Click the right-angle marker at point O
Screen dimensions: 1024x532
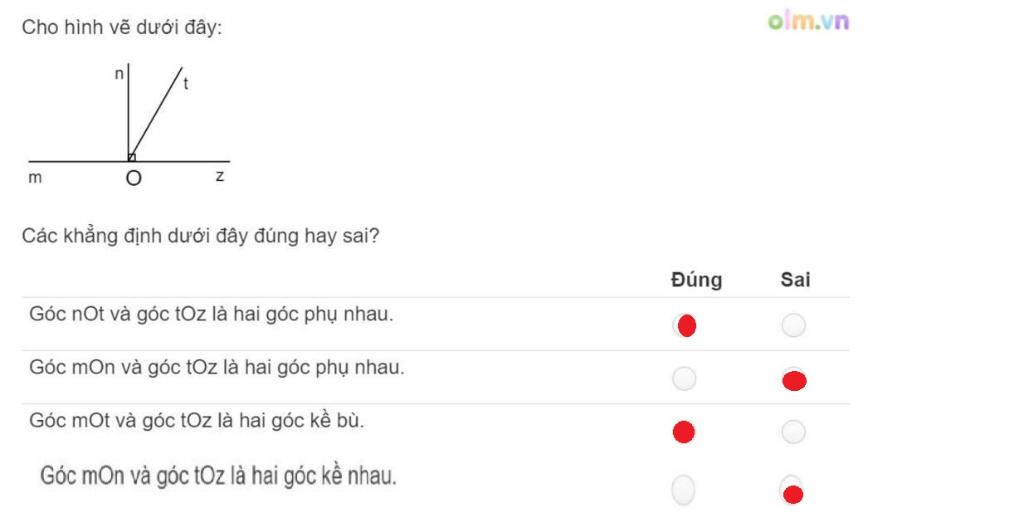point(132,157)
